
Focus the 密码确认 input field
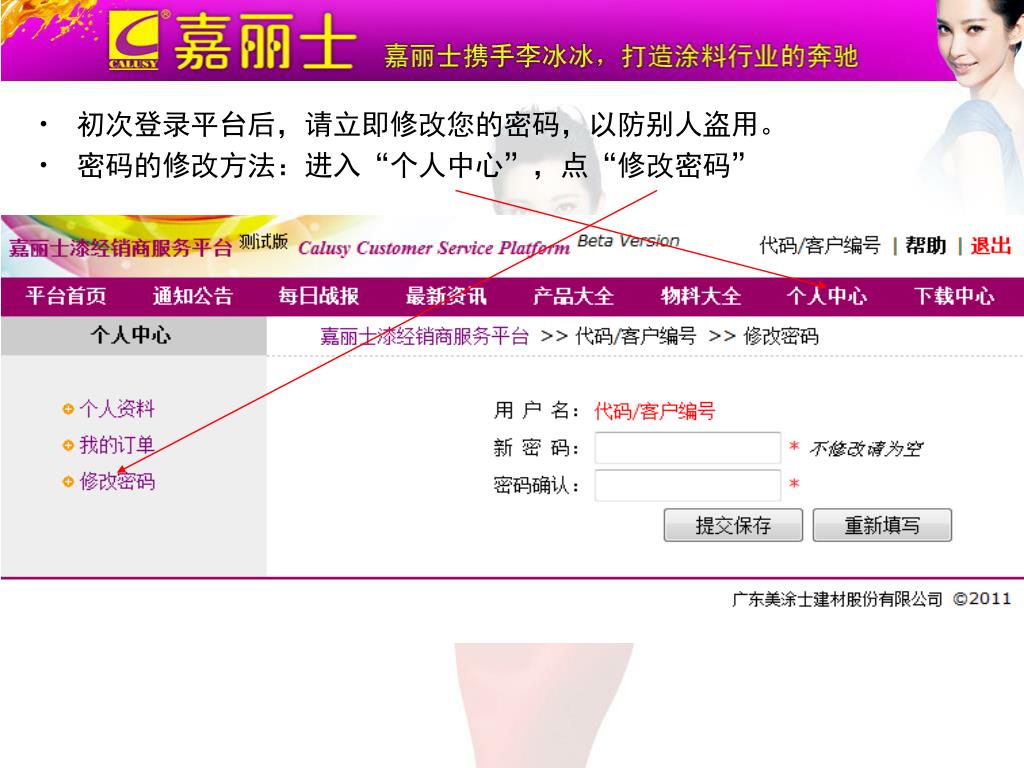(688, 485)
